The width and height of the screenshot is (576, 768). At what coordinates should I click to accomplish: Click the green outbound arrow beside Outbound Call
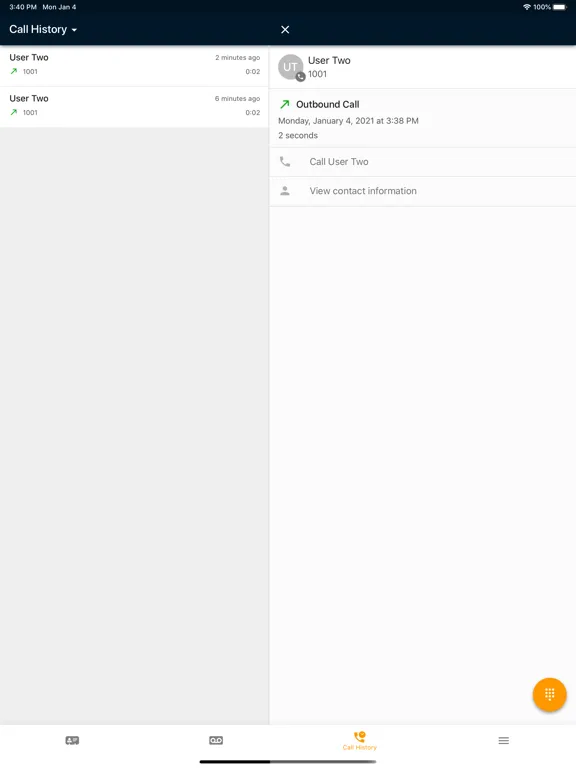coord(285,104)
